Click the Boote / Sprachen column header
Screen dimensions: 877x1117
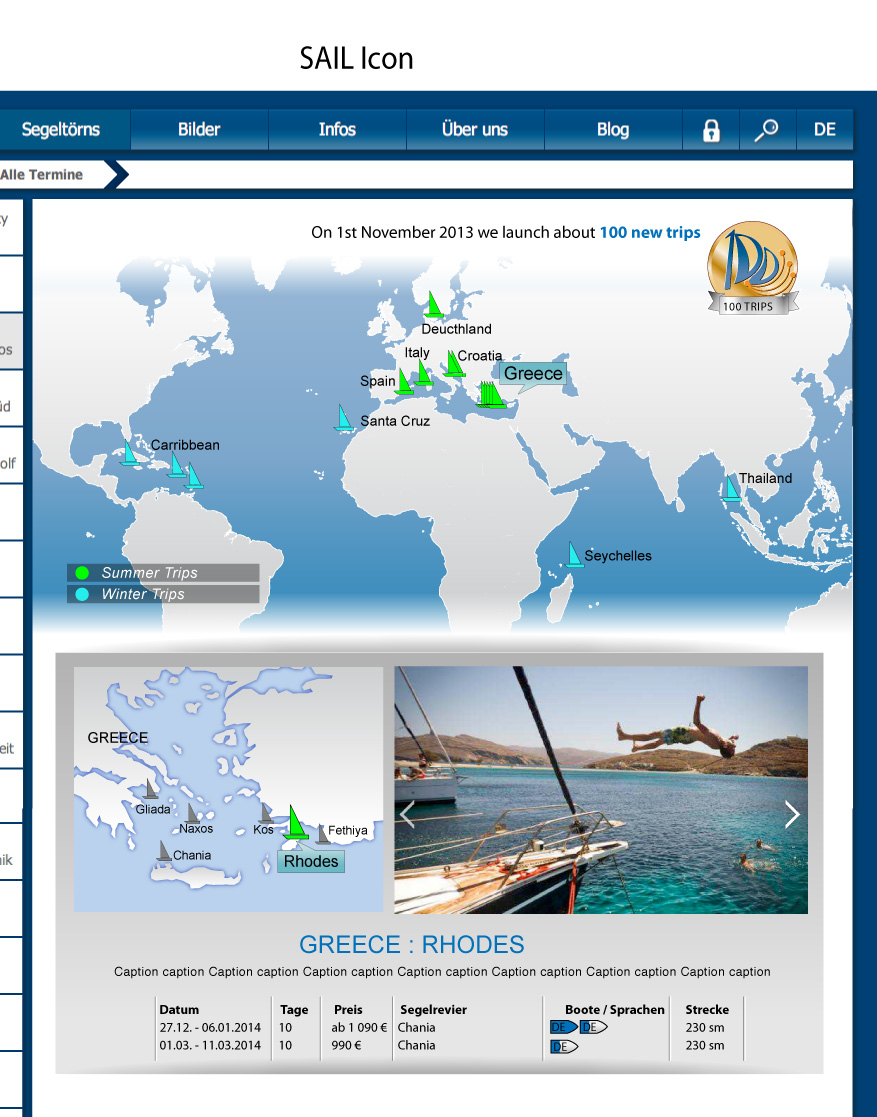[615, 1009]
